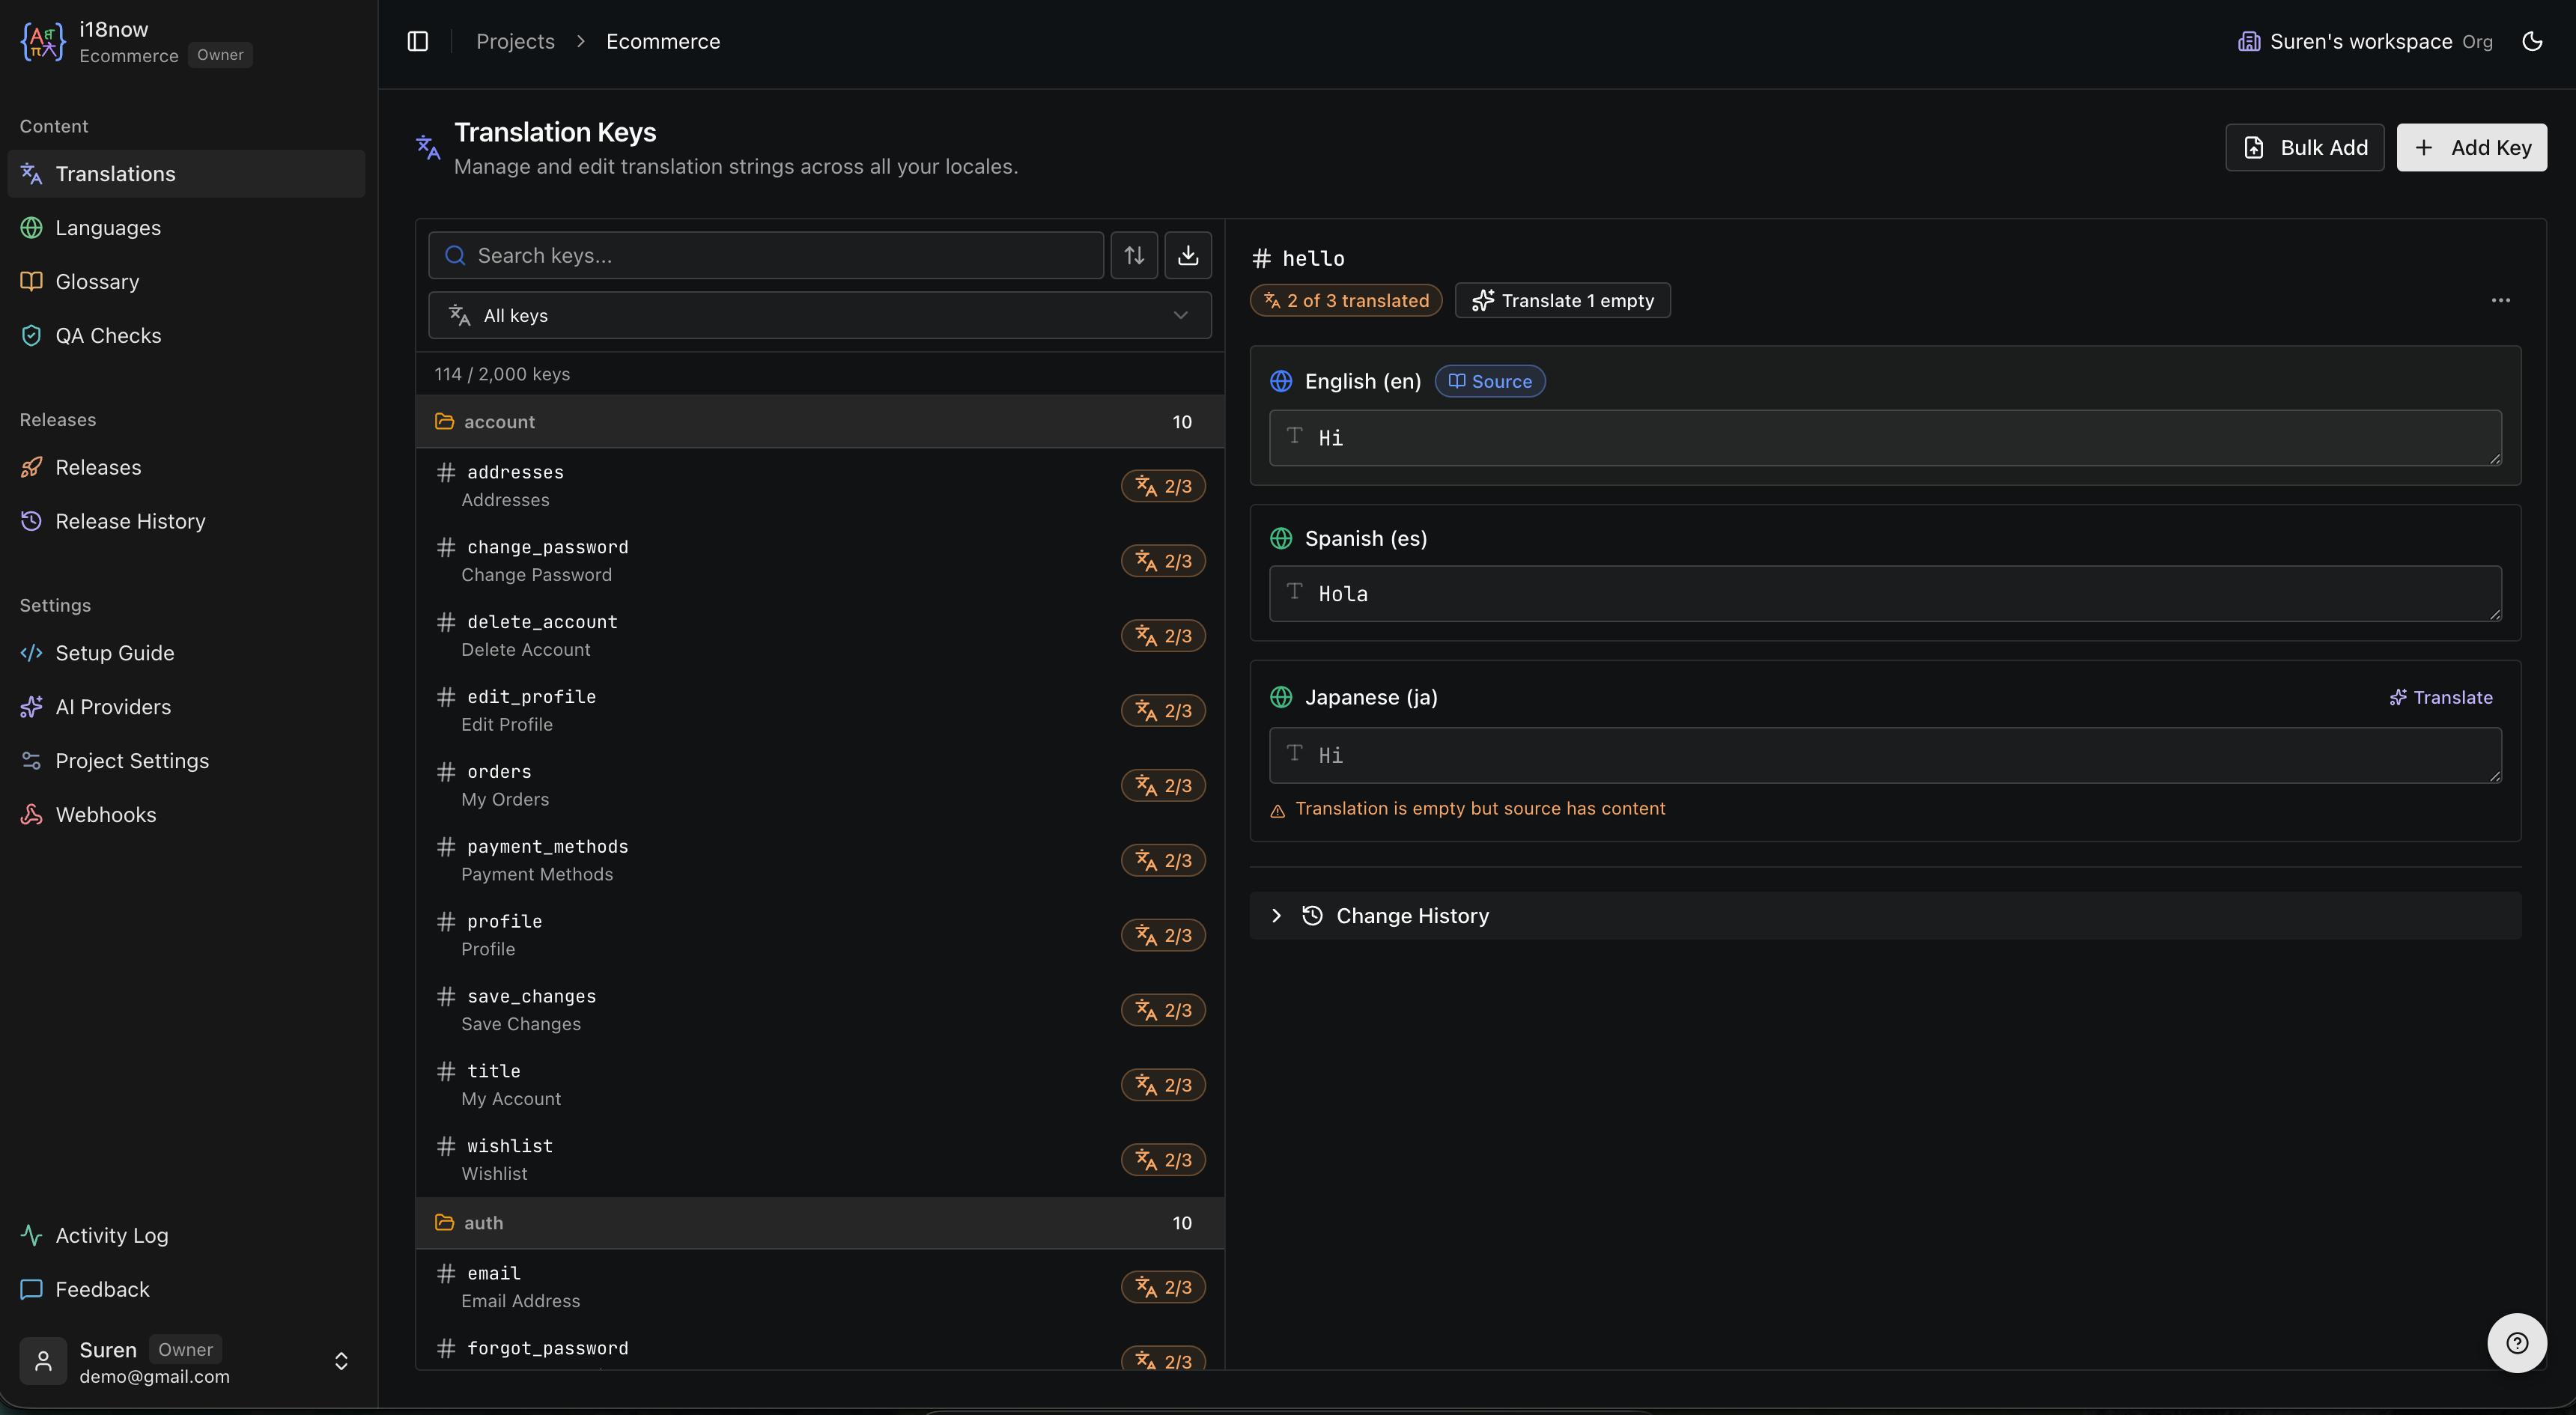Open AI Providers in sidebar
The image size is (2576, 1415).
(113, 706)
